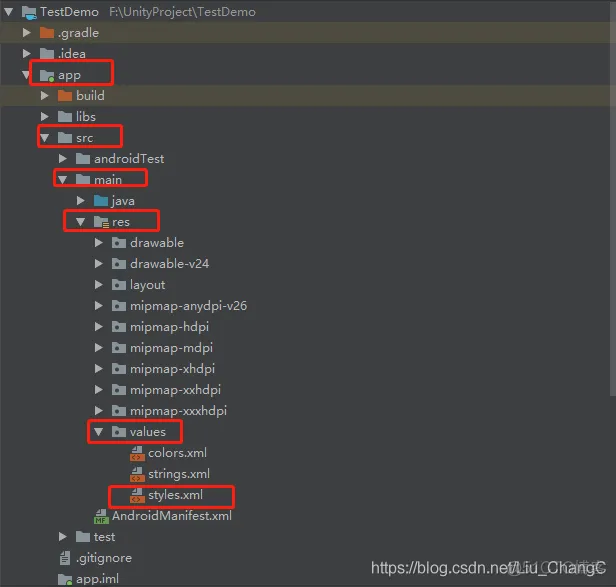Select the .gitignore file name
This screenshot has width=616, height=587.
point(104,558)
